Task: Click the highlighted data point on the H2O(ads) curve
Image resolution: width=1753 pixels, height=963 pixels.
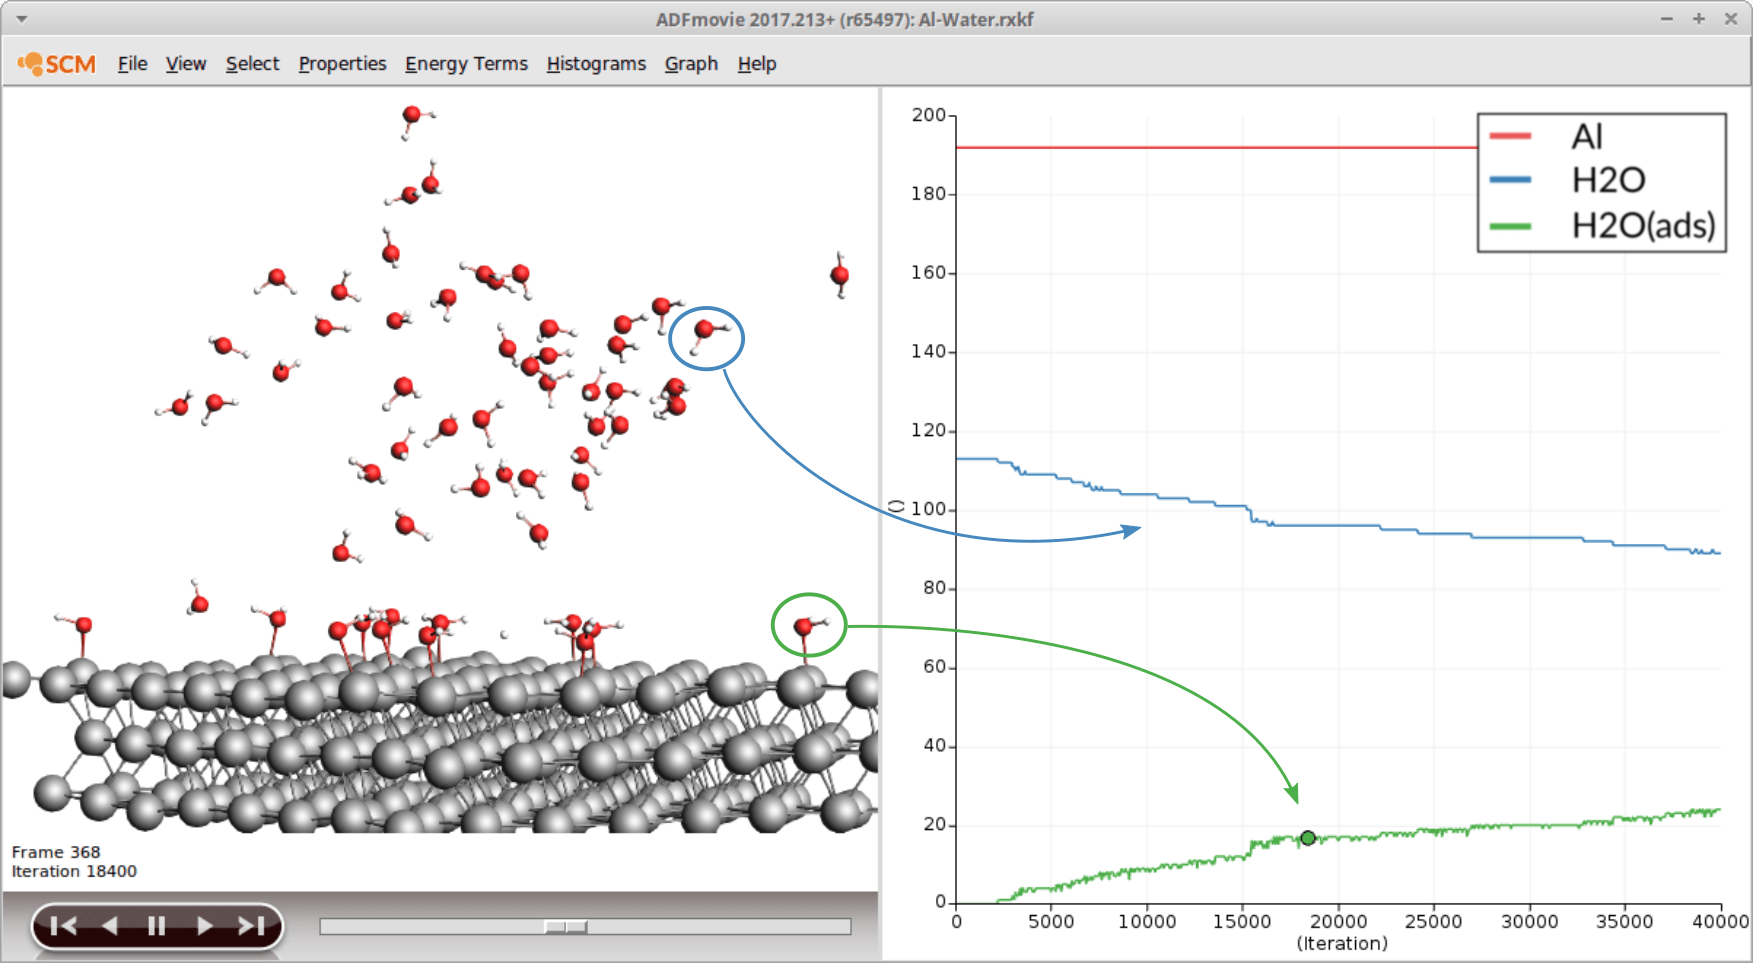Action: [1307, 839]
